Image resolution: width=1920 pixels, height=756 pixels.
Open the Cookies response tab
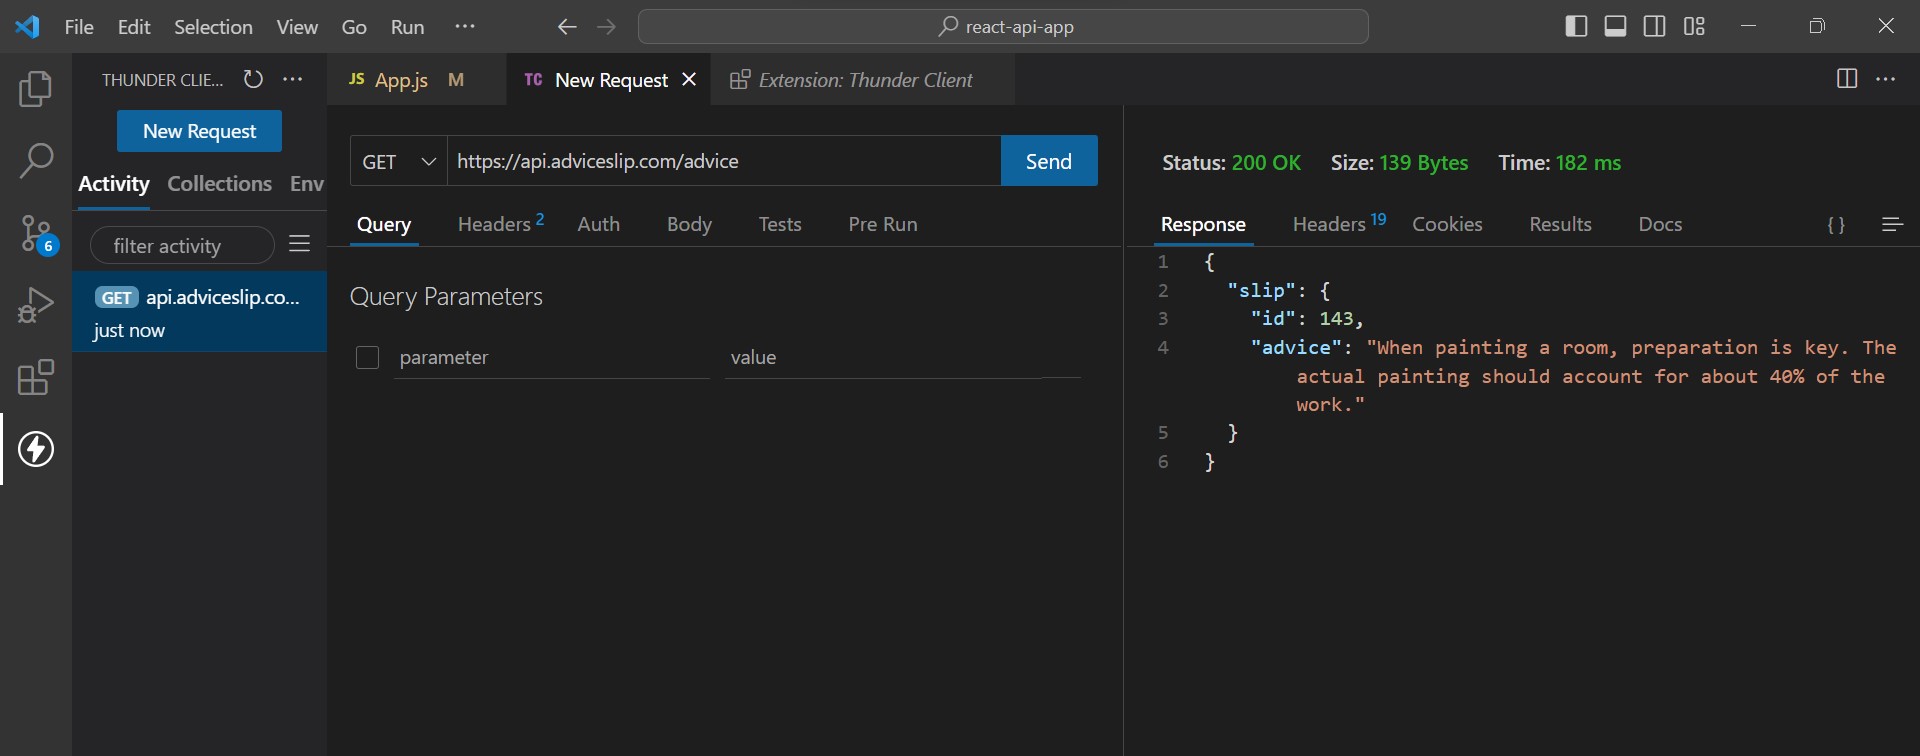(x=1447, y=225)
